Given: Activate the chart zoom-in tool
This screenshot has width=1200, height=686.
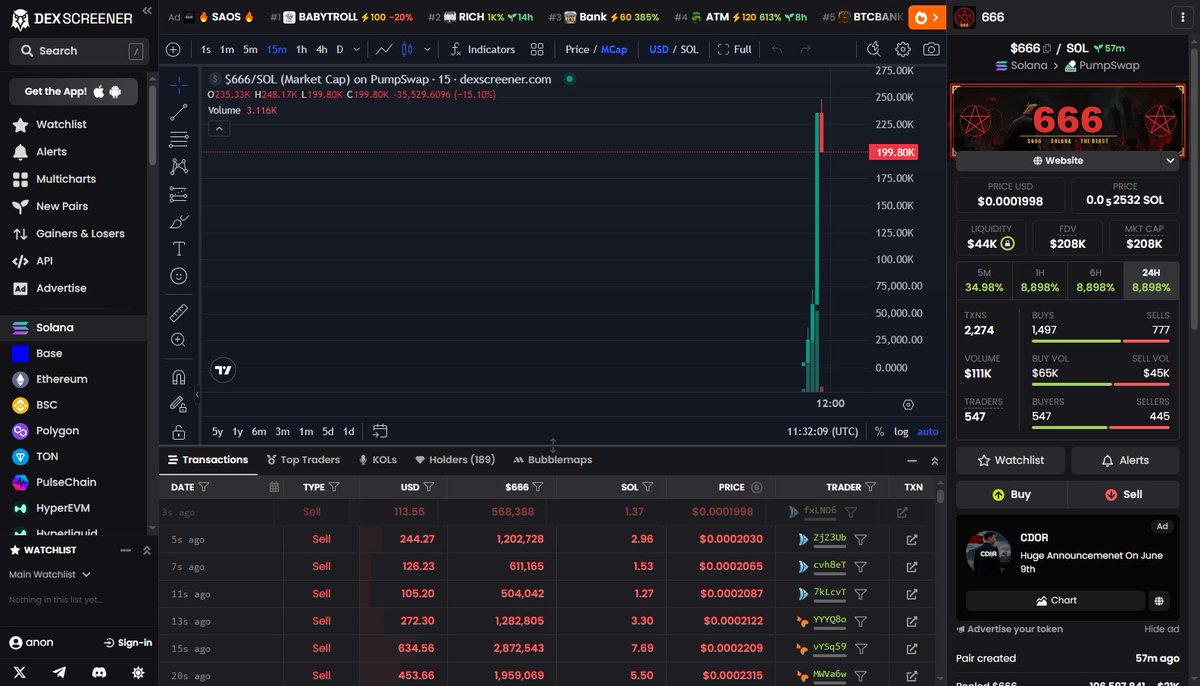Looking at the screenshot, I should [x=178, y=340].
